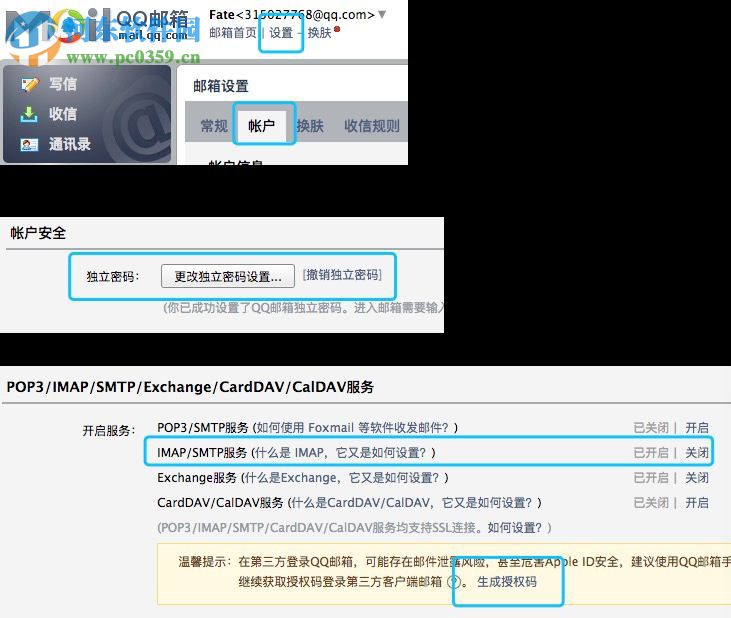Click the 更改独立密码设置 button
This screenshot has width=731, height=618.
pos(228,276)
